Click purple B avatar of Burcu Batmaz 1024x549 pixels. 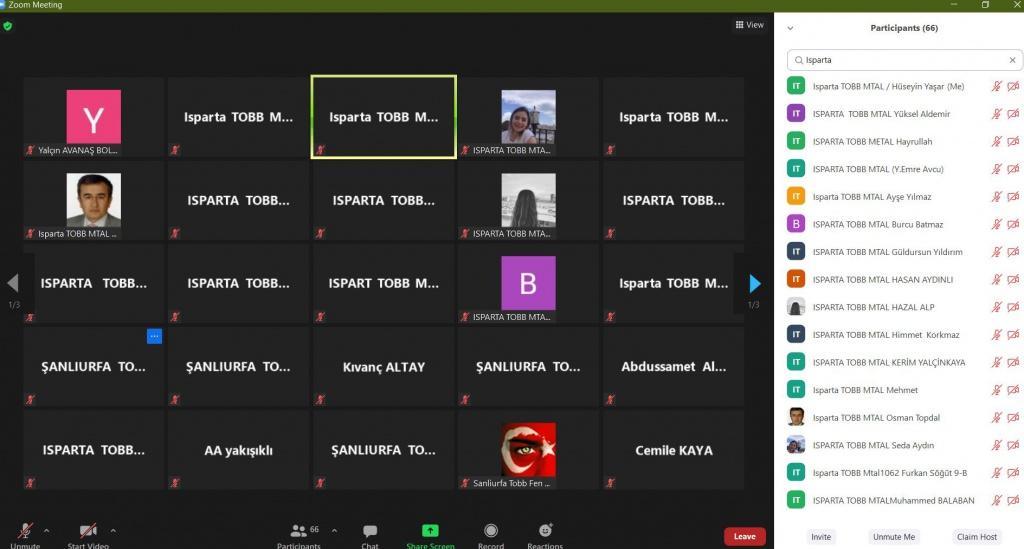(795, 224)
